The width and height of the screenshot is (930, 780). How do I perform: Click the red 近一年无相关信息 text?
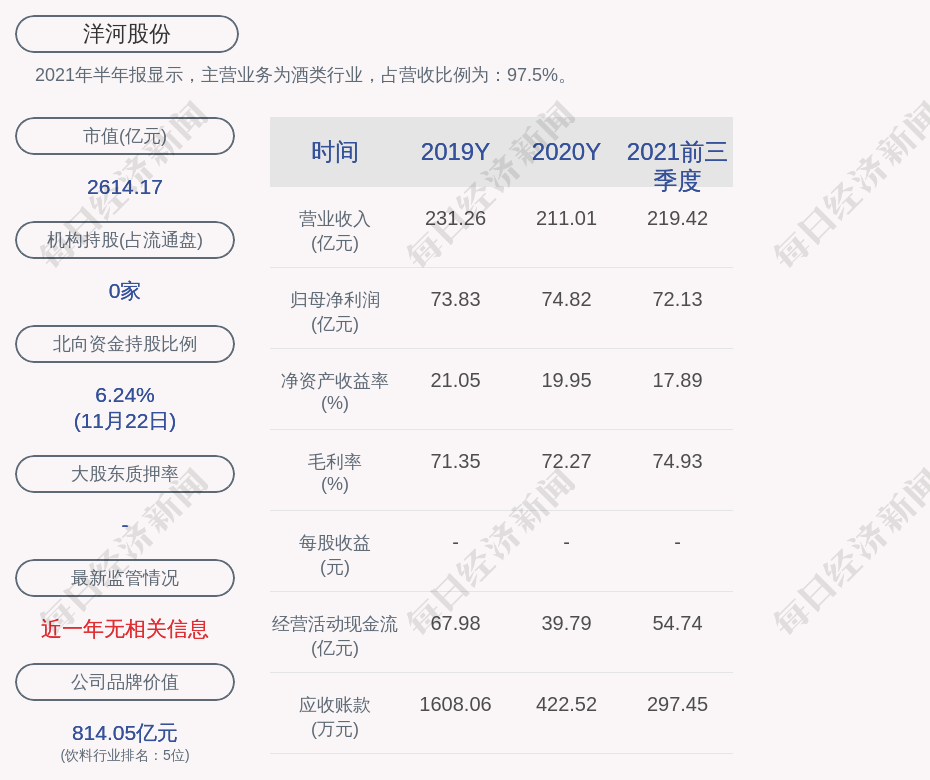125,629
